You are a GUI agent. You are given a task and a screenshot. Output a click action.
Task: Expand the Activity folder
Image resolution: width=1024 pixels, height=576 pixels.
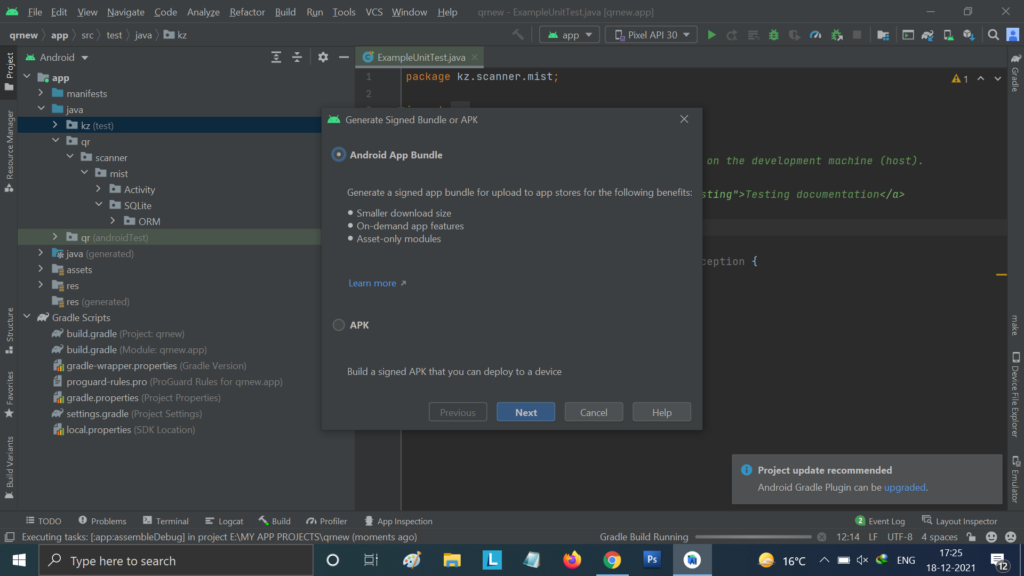click(99, 189)
